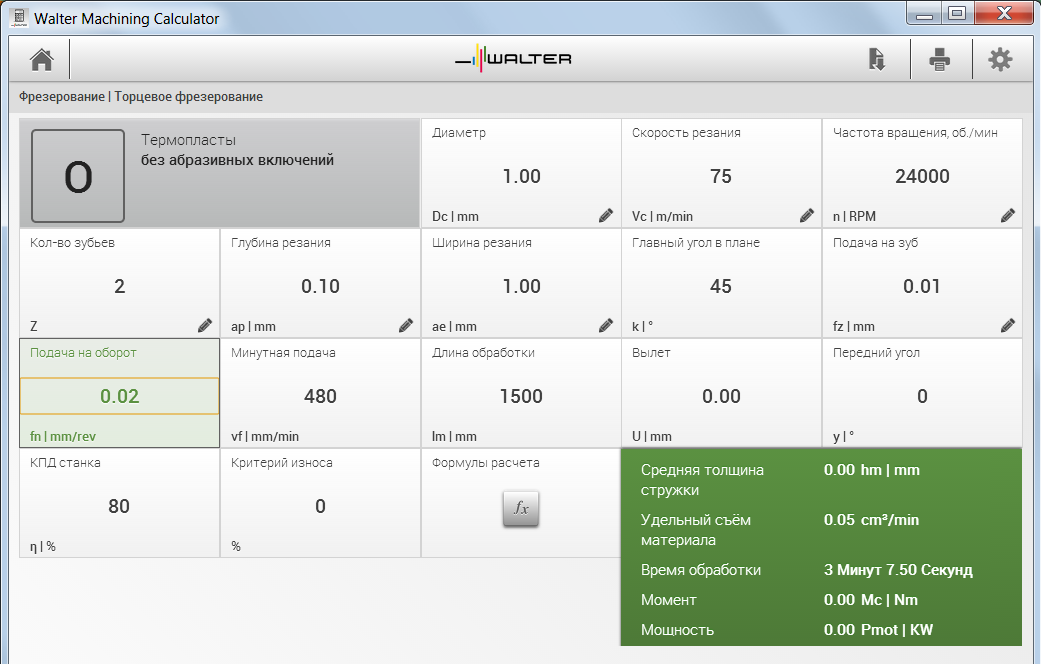Image resolution: width=1041 pixels, height=664 pixels.
Task: Click the Вылет value 0.00
Action: [721, 396]
